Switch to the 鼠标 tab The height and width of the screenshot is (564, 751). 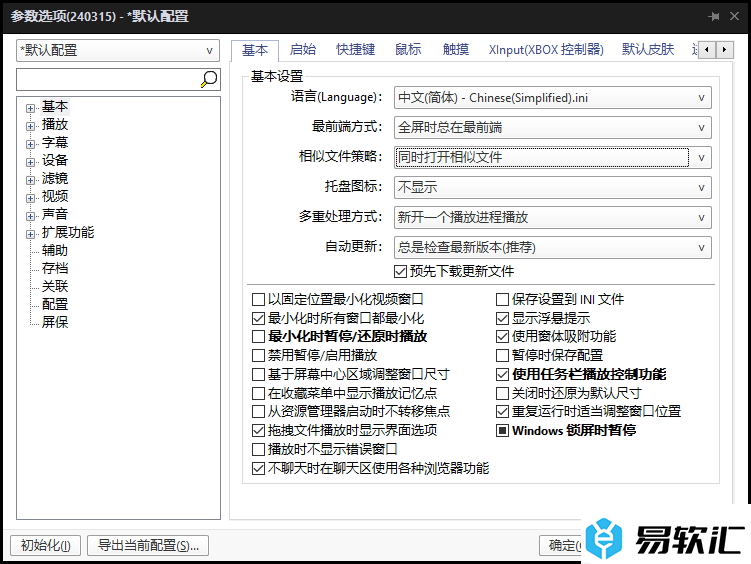(408, 50)
